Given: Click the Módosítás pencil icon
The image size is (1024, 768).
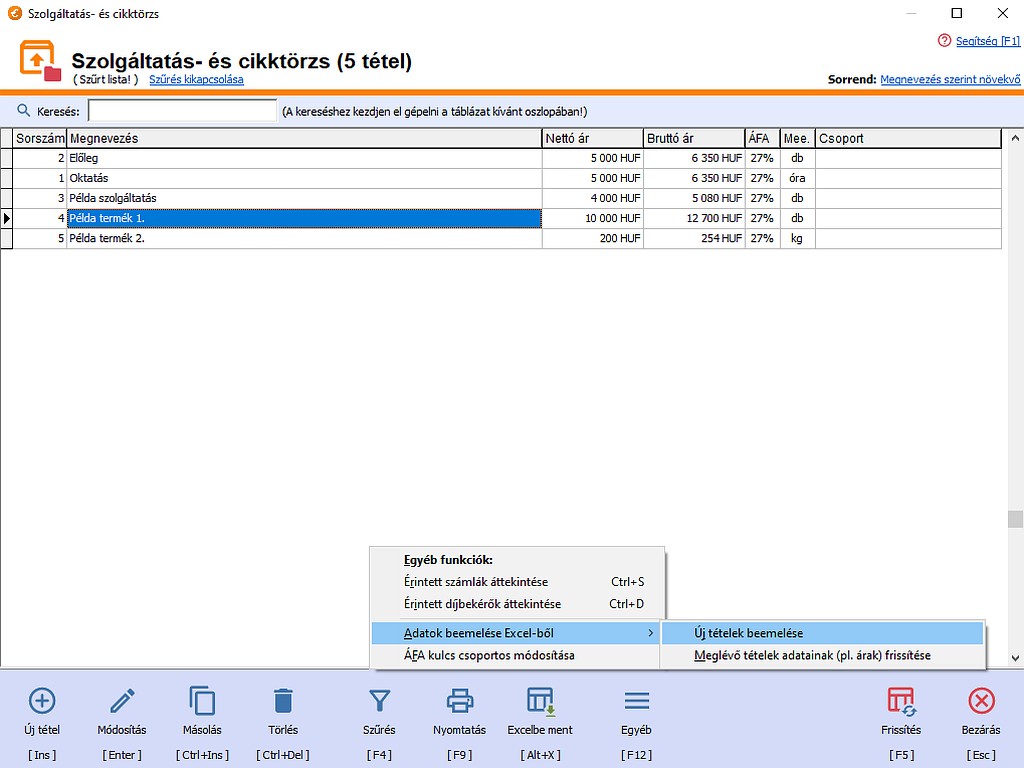Looking at the screenshot, I should (x=122, y=700).
